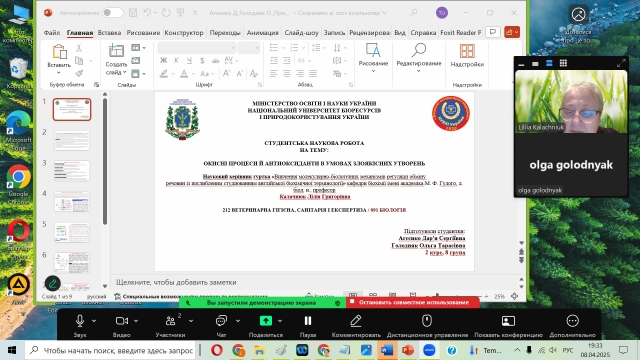Click the Create slide icon

[x=116, y=51]
